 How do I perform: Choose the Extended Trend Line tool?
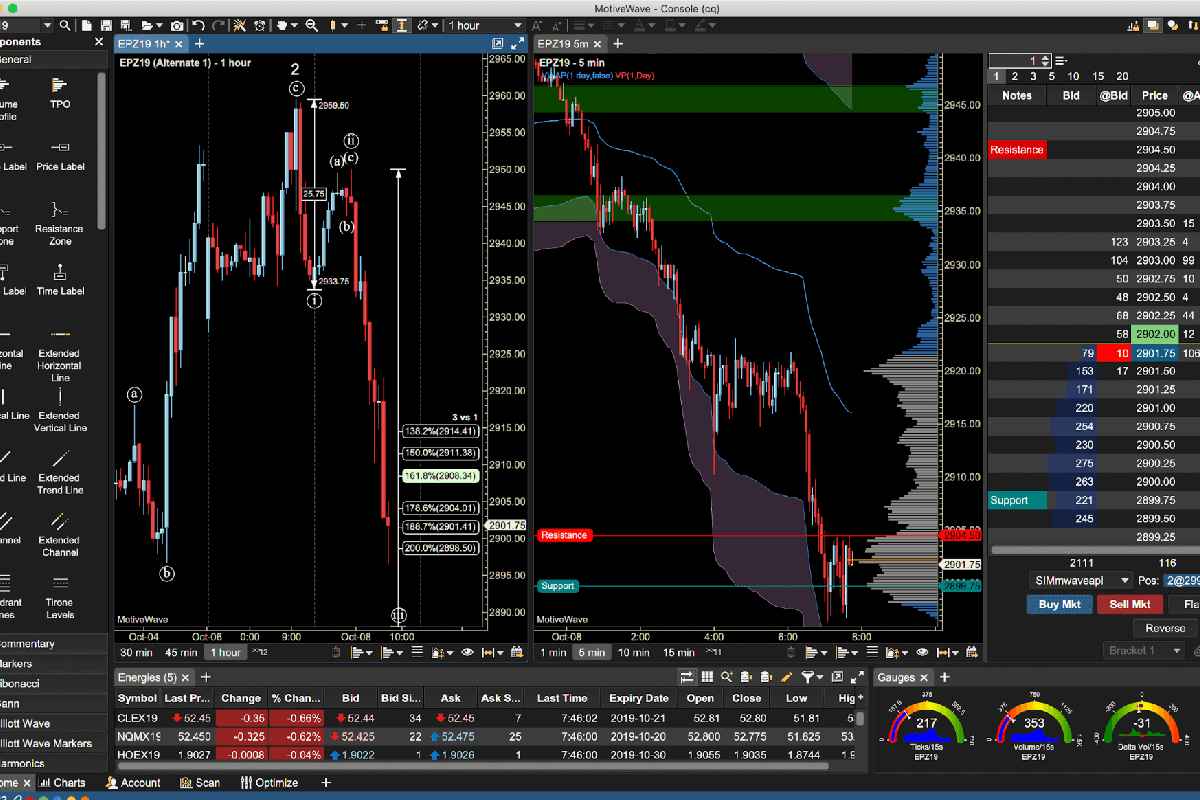click(59, 472)
